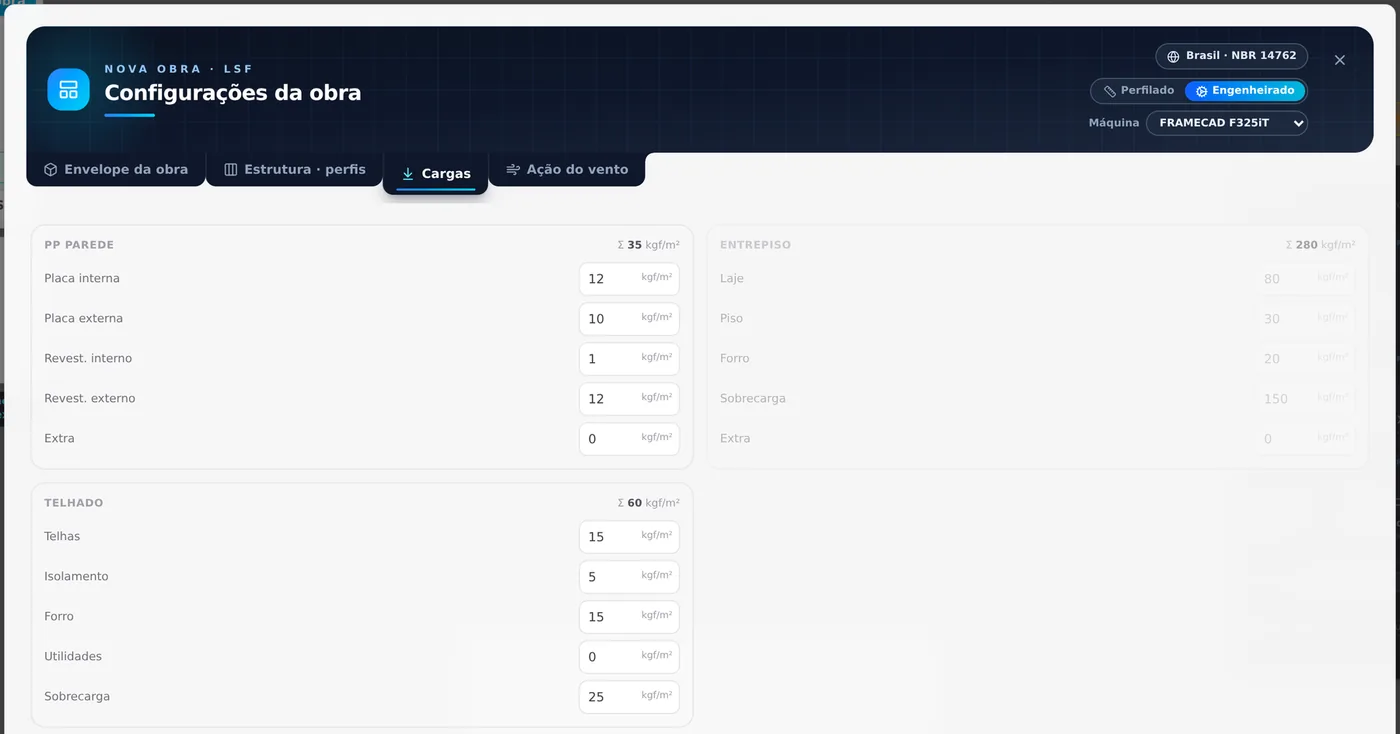Close the Configurações da obra dialog
The height and width of the screenshot is (734, 1400).
coord(1340,60)
